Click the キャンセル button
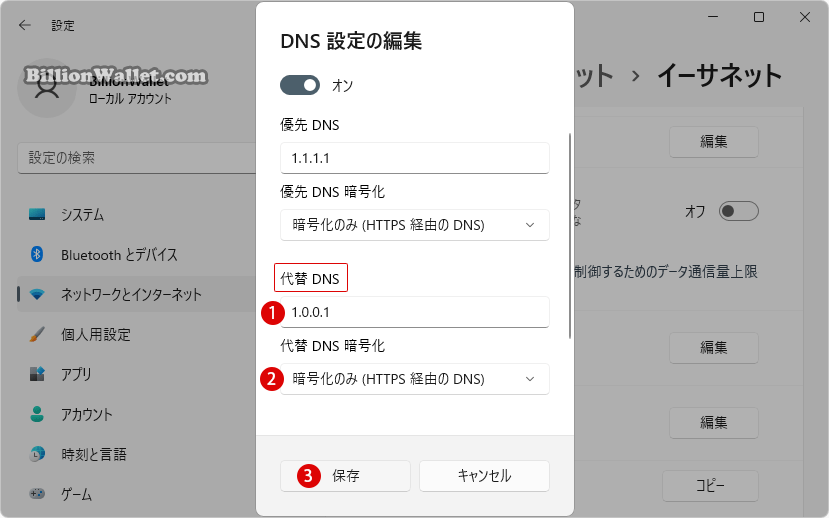Screen dimensions: 829x518 (484, 476)
